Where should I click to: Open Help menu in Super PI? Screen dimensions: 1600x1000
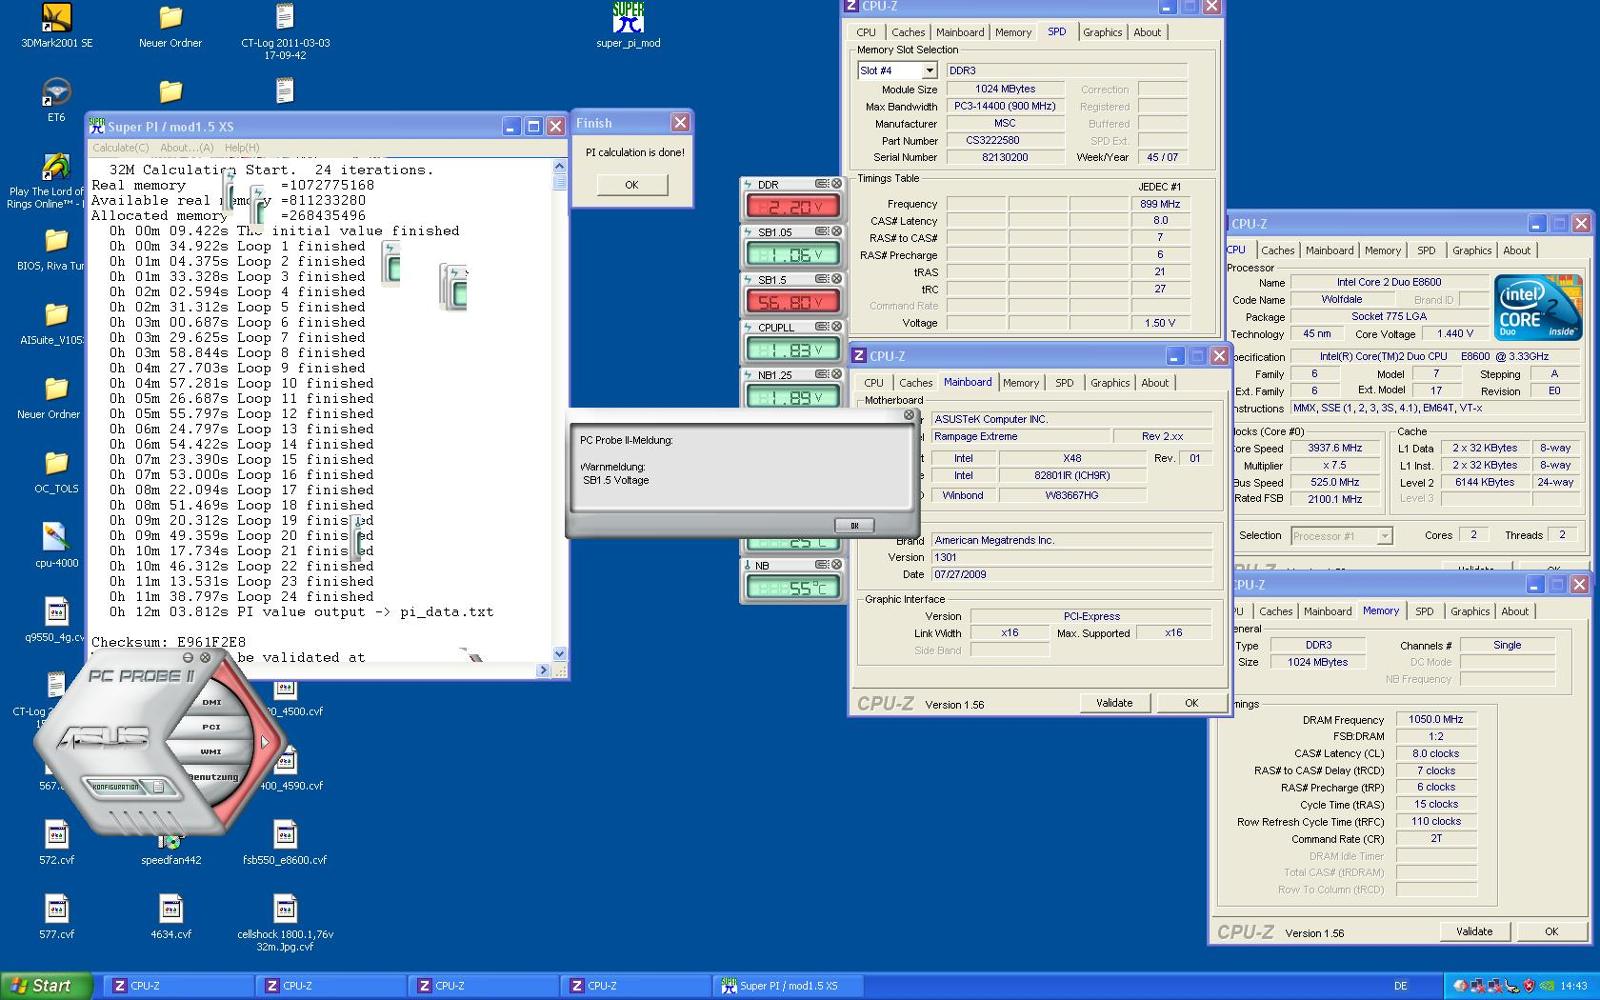[242, 148]
